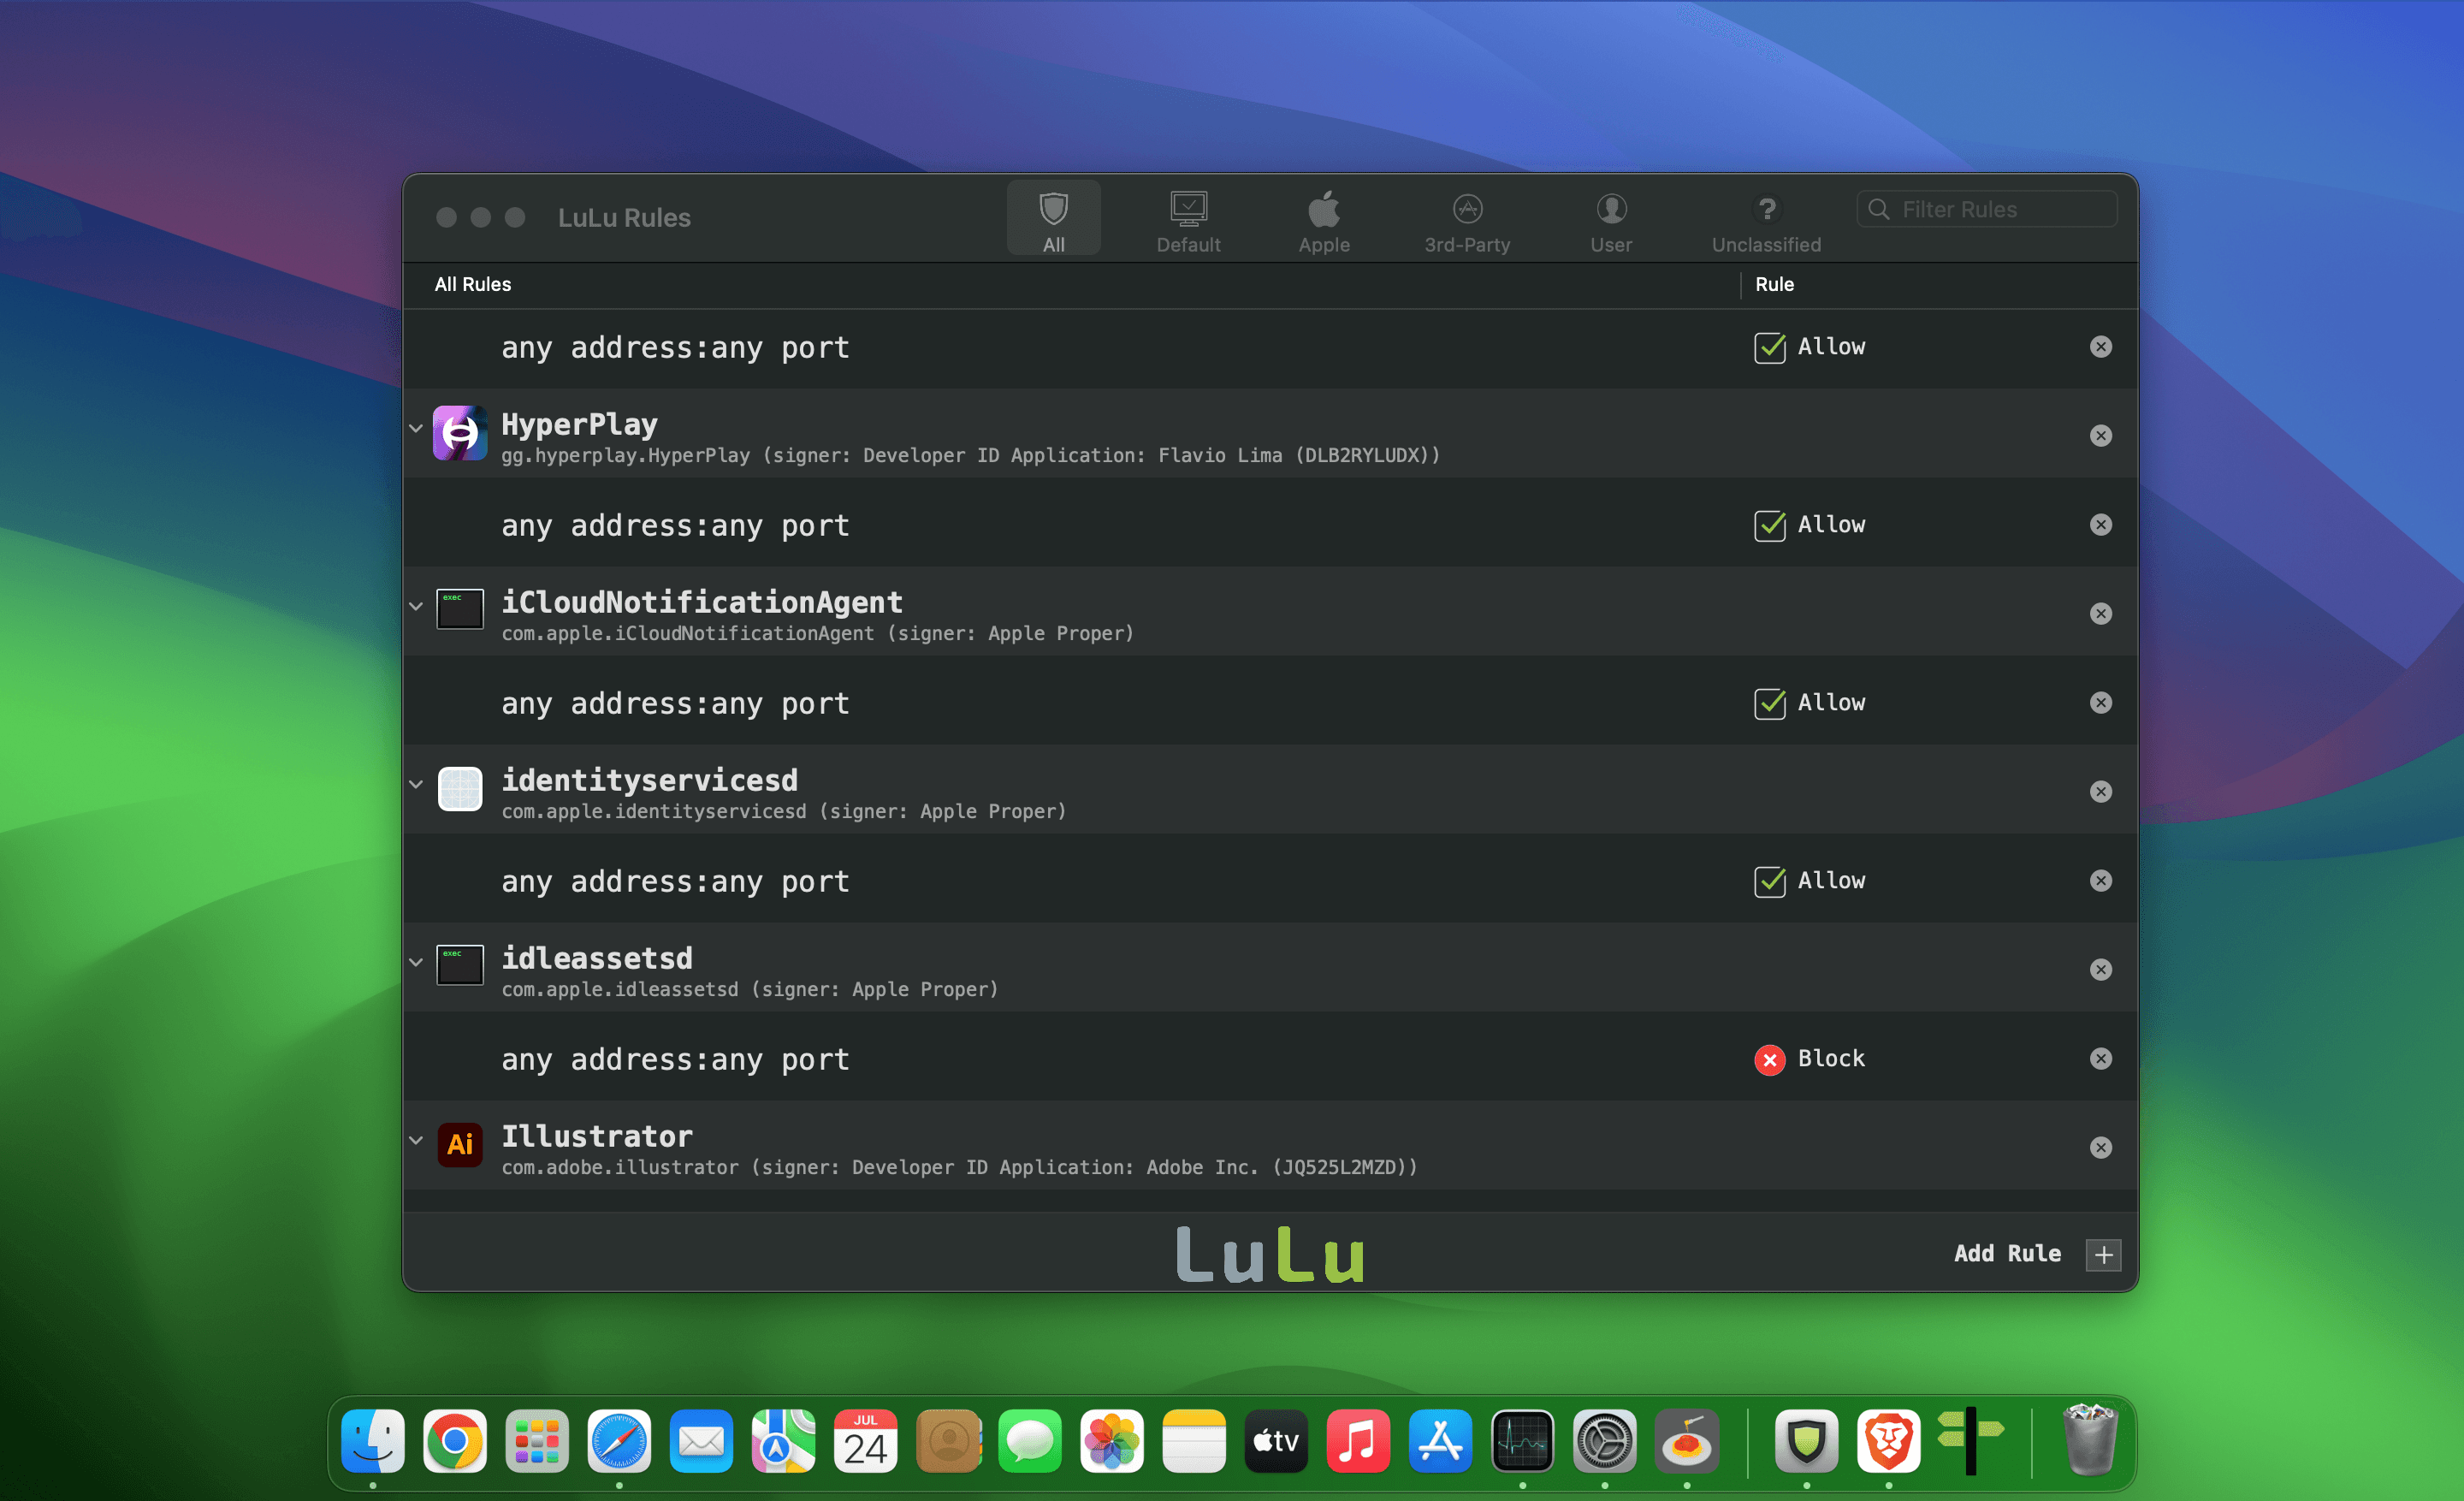
Task: Open Finder from the dock
Action: tap(372, 1441)
